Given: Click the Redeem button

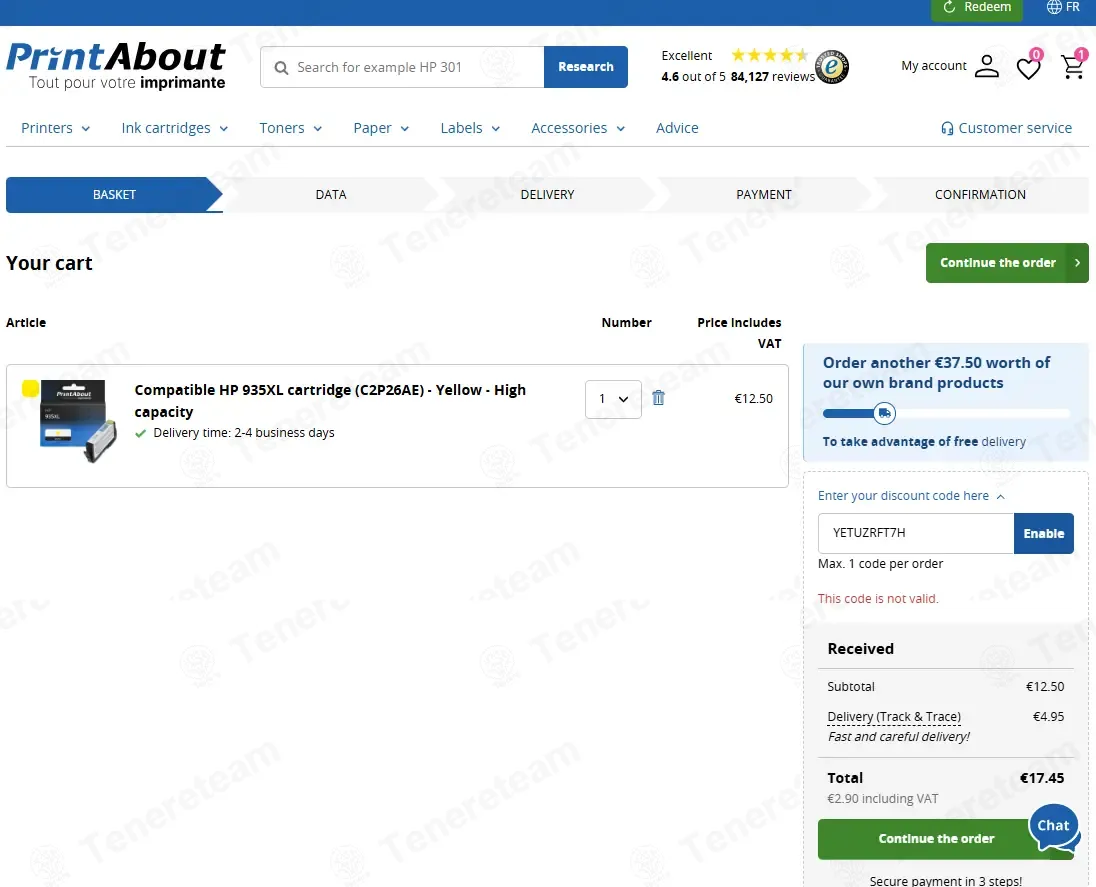Looking at the screenshot, I should tap(976, 8).
